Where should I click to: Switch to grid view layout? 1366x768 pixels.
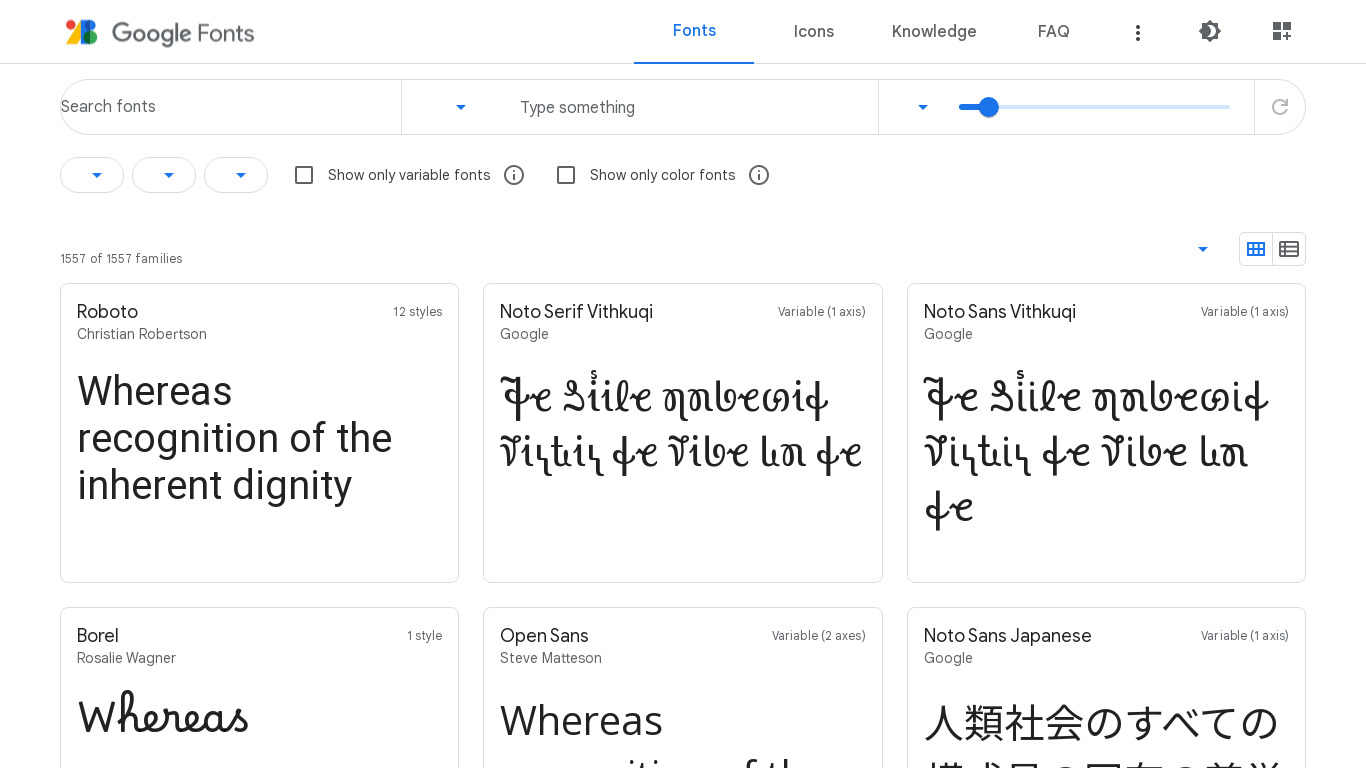pos(1256,249)
